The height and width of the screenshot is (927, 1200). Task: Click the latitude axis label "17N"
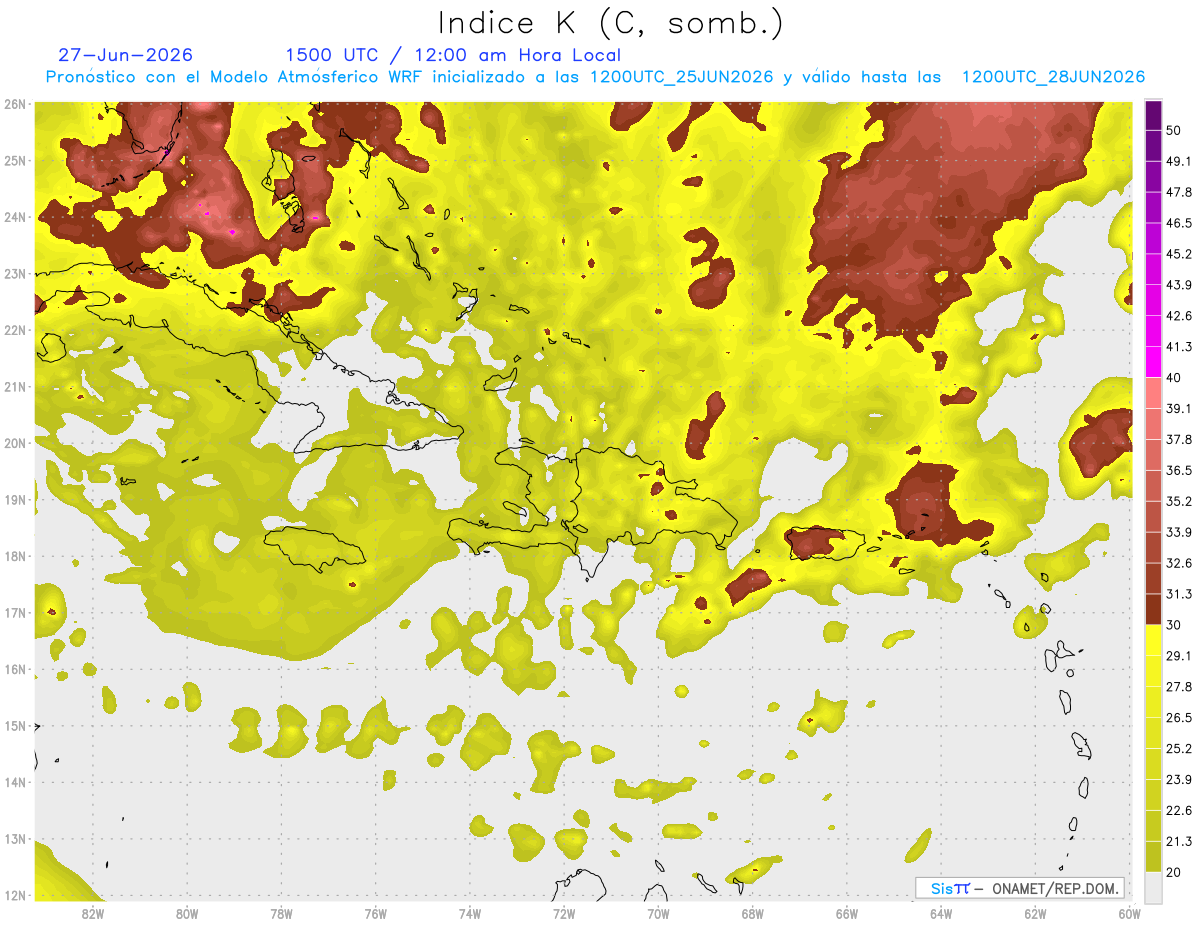[x=16, y=612]
